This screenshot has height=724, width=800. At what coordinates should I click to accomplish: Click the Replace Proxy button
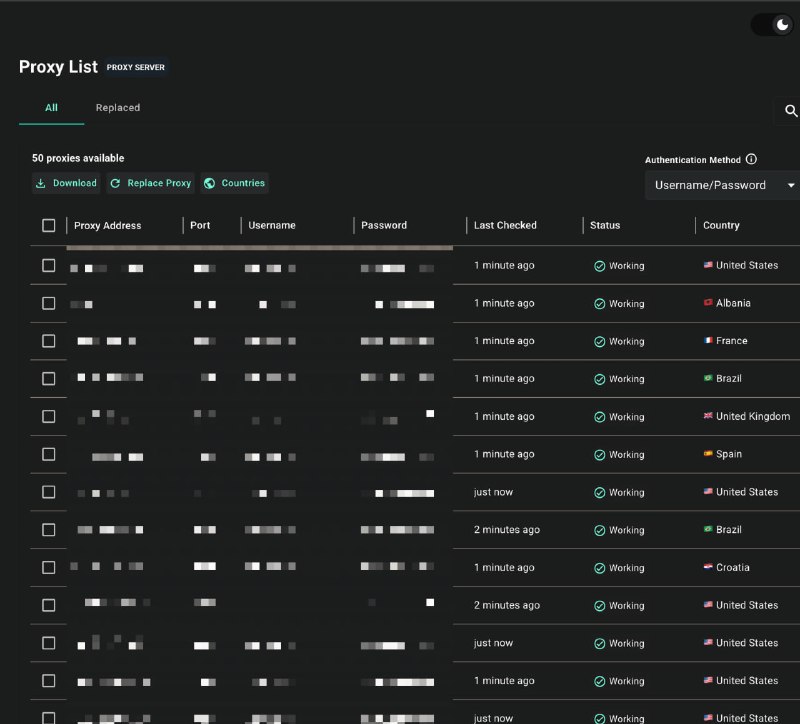click(x=151, y=183)
